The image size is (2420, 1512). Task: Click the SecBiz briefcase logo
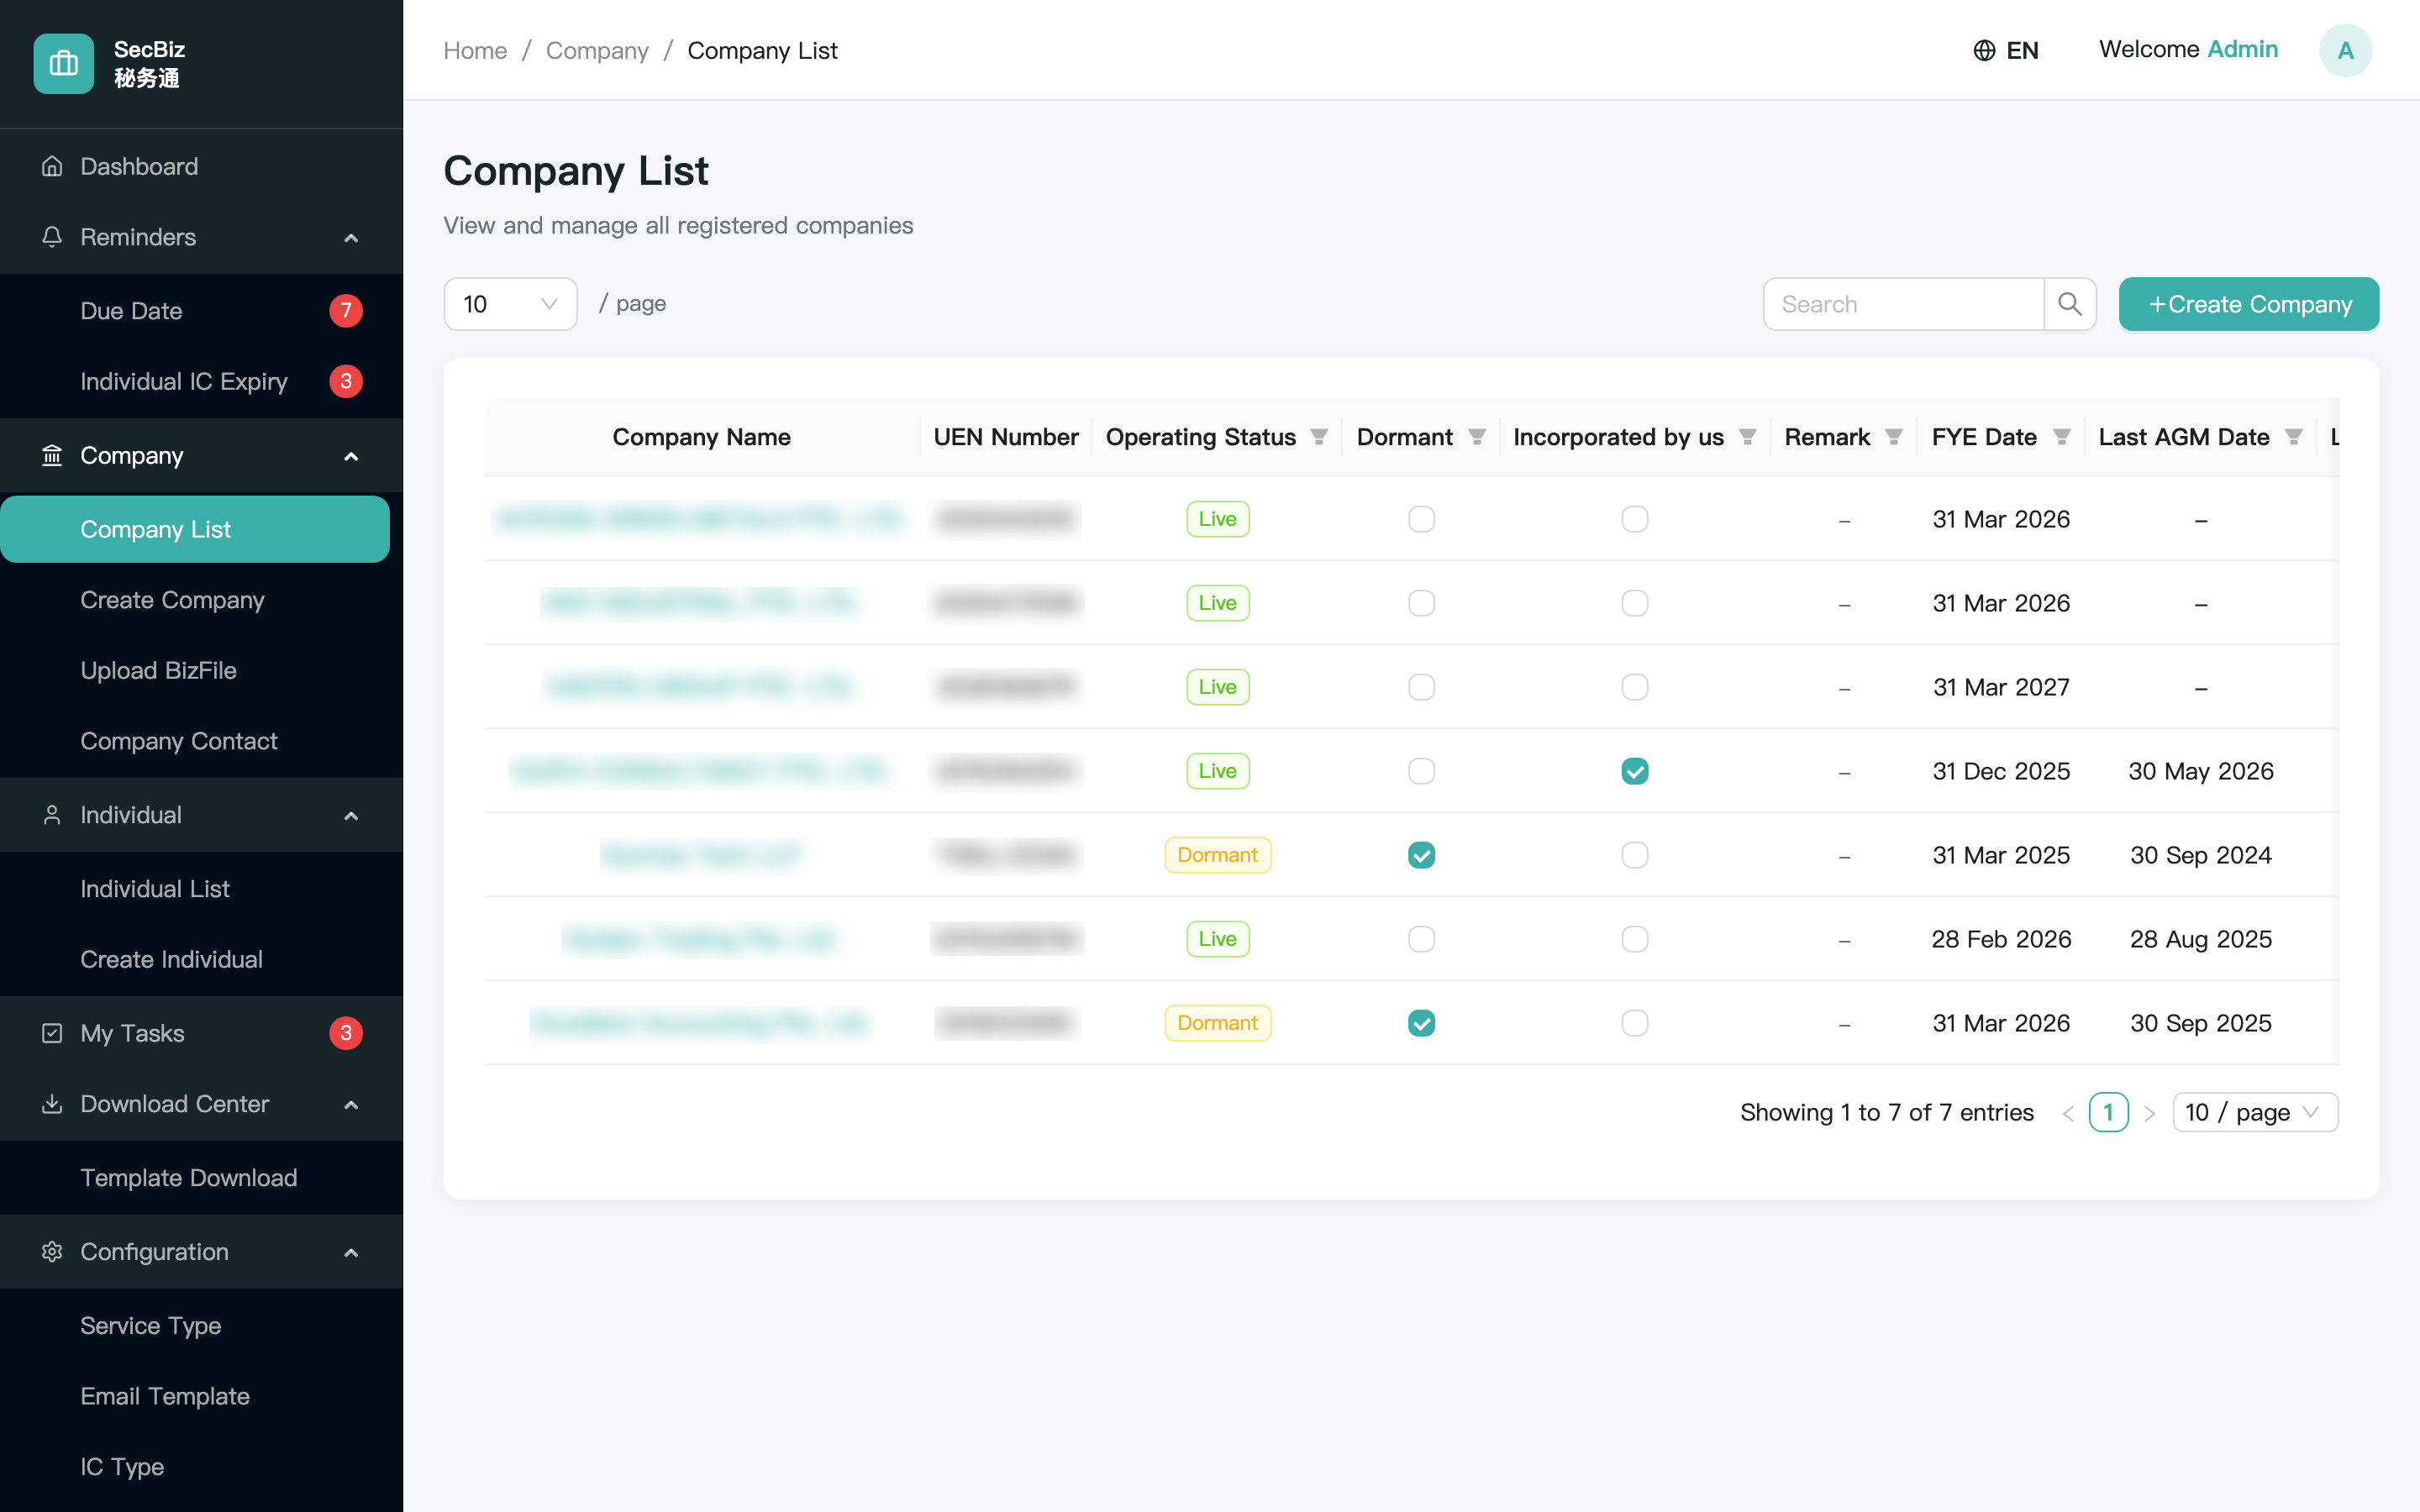[63, 63]
